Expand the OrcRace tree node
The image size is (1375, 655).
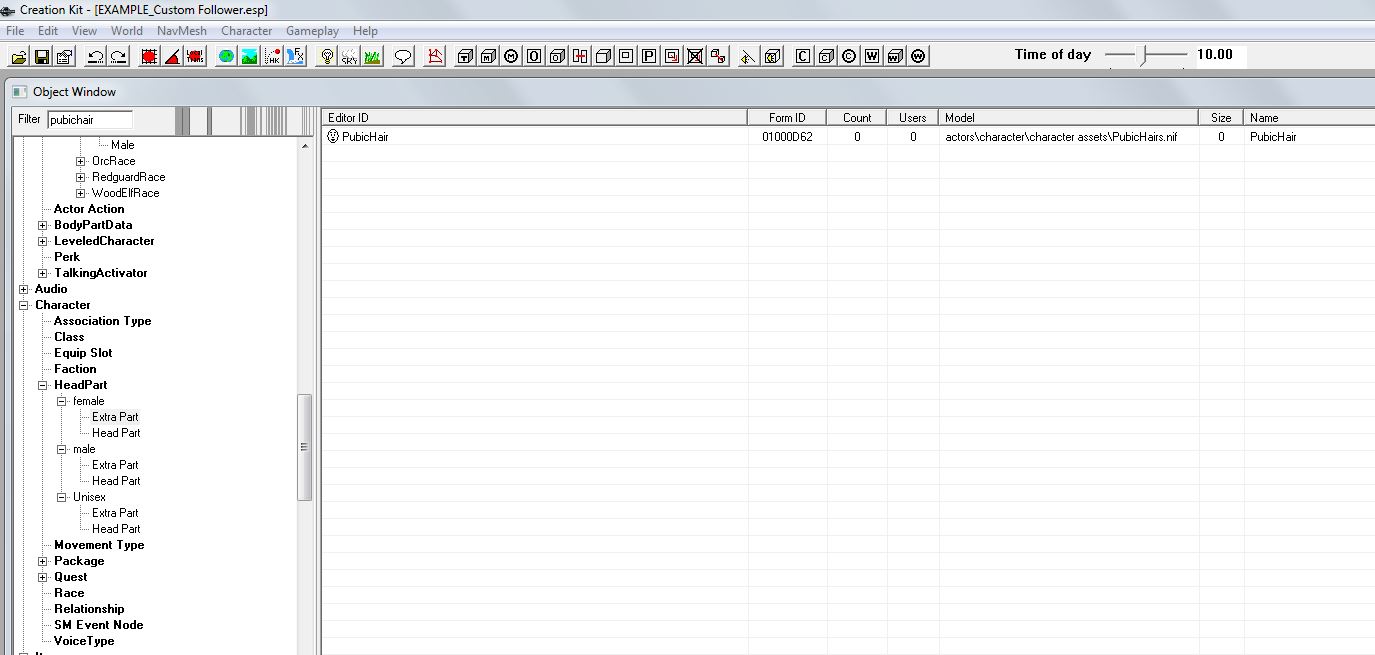(81, 161)
